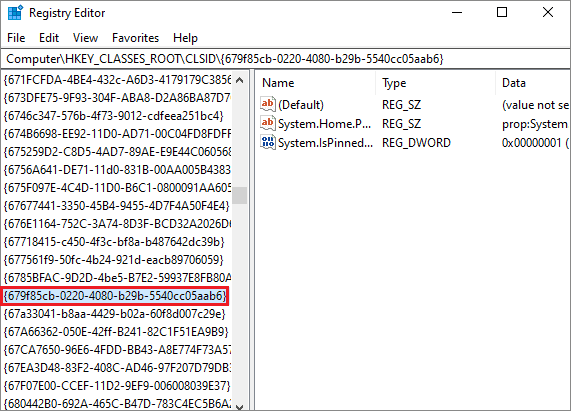Screen dimensions: 571x411
Task: Select the (Default) string value icon
Action: (268, 104)
